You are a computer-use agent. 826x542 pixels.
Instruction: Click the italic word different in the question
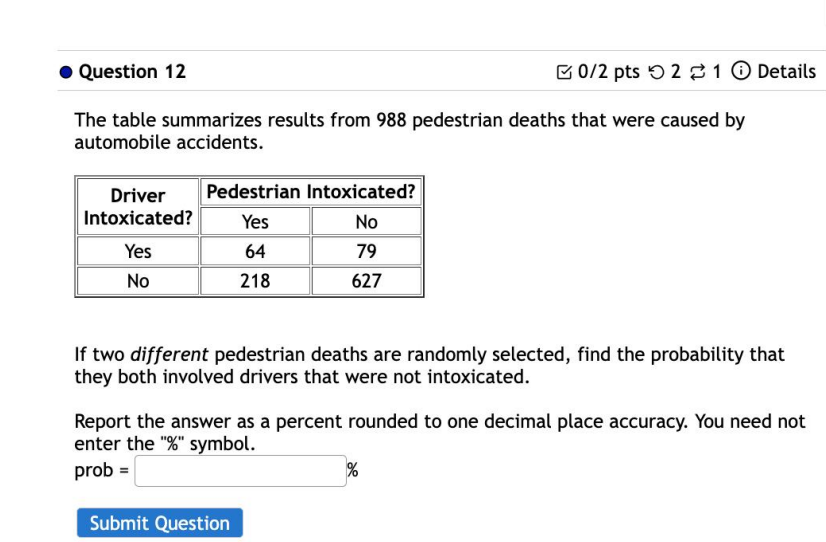pyautogui.click(x=169, y=354)
